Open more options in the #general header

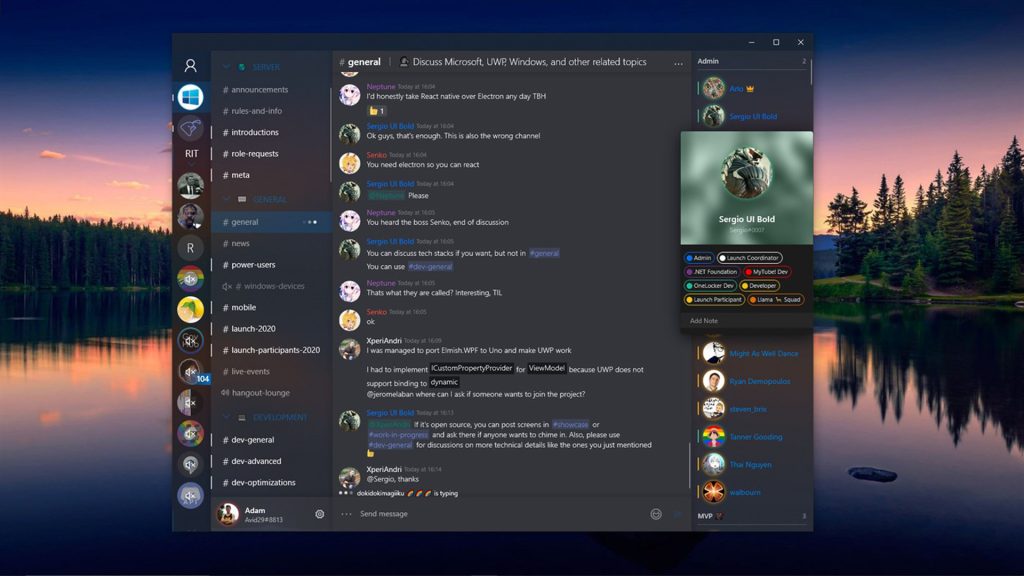click(678, 61)
